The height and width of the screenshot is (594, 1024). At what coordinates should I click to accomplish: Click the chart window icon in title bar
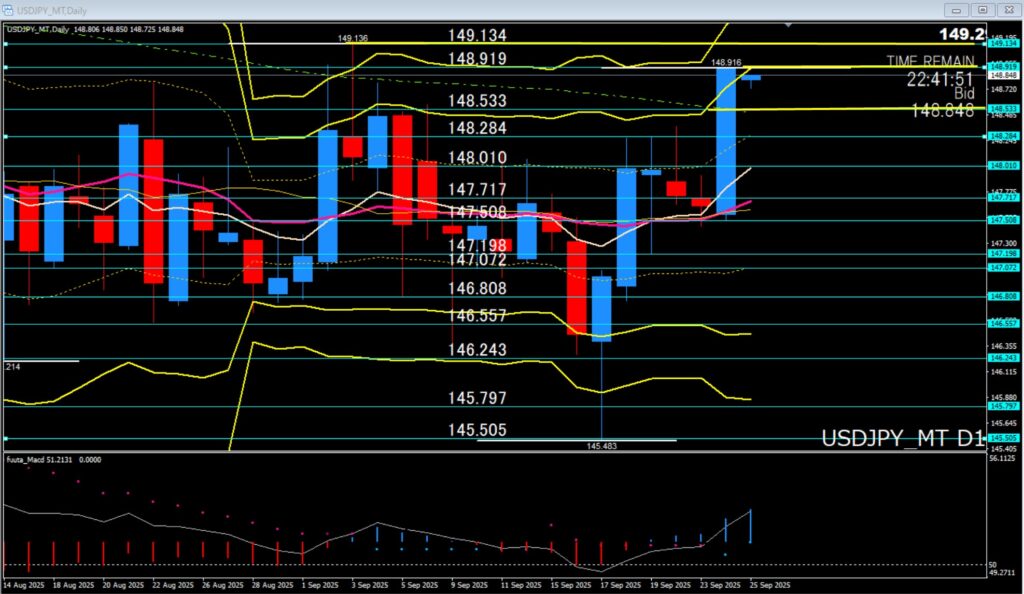9,9
